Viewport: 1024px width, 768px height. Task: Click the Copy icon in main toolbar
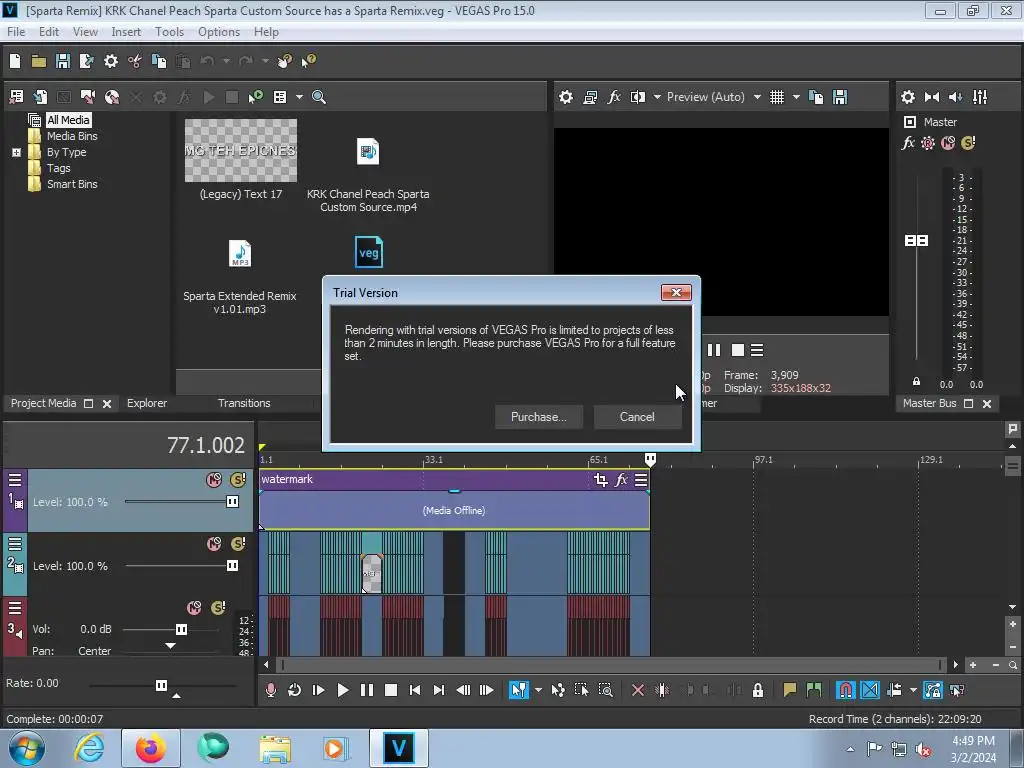[159, 61]
